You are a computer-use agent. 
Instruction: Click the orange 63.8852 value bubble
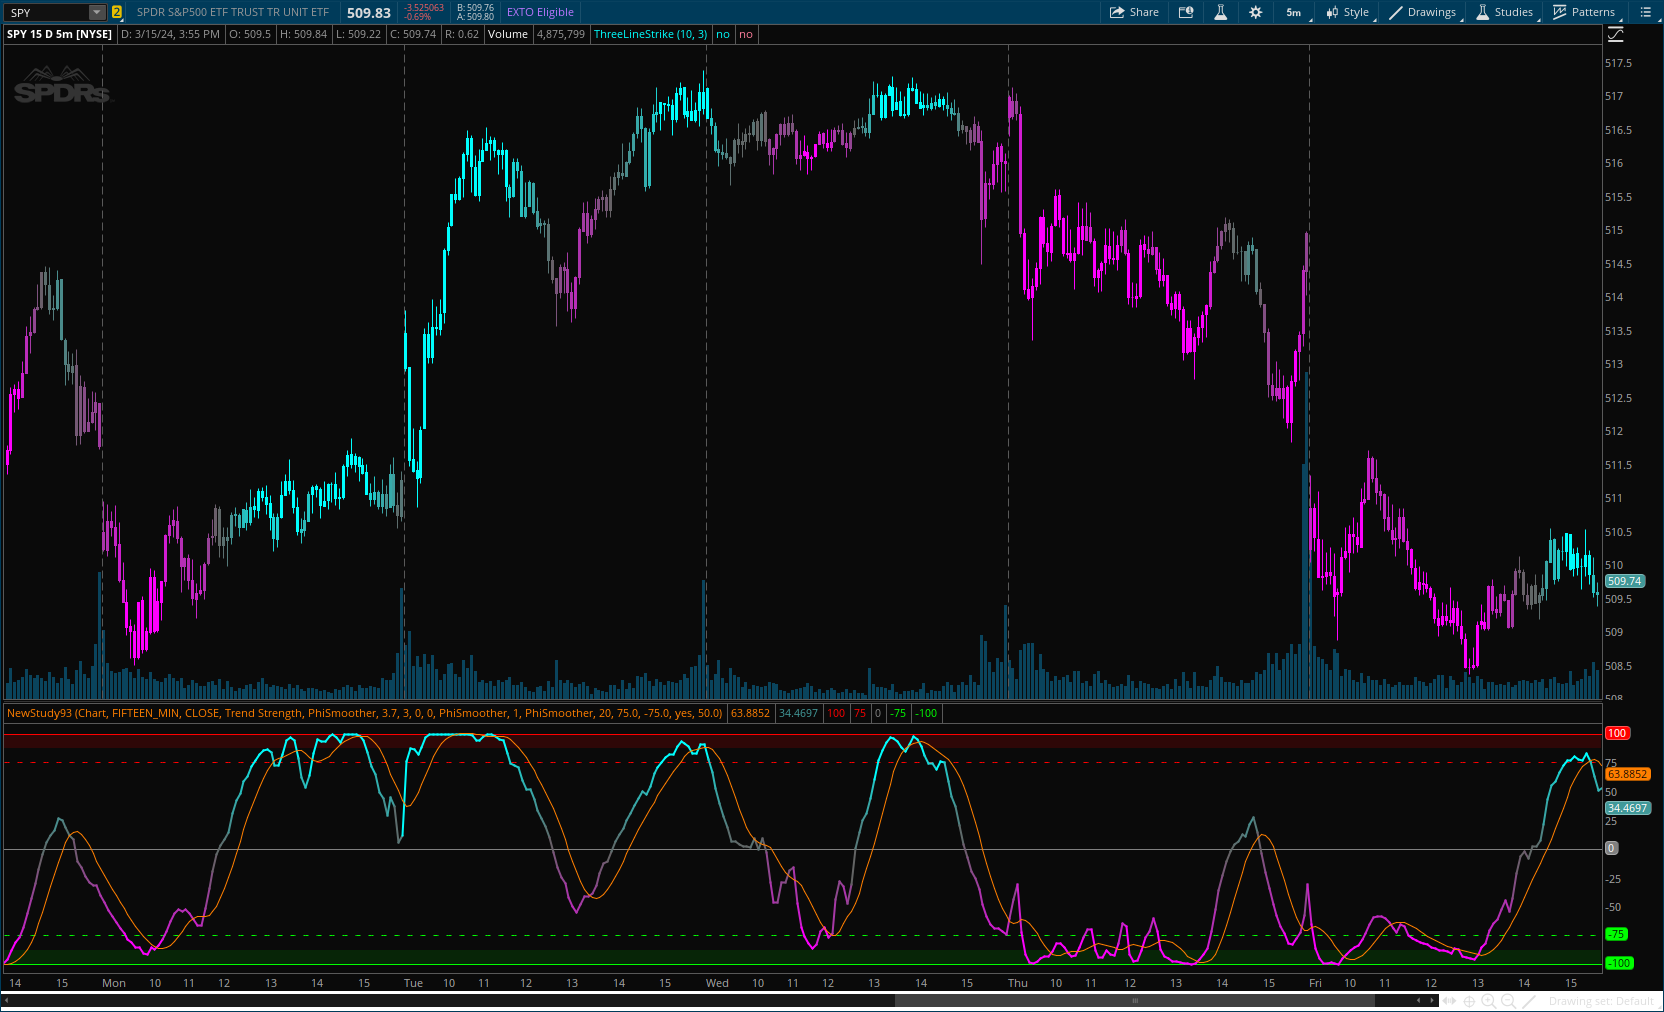[1628, 774]
